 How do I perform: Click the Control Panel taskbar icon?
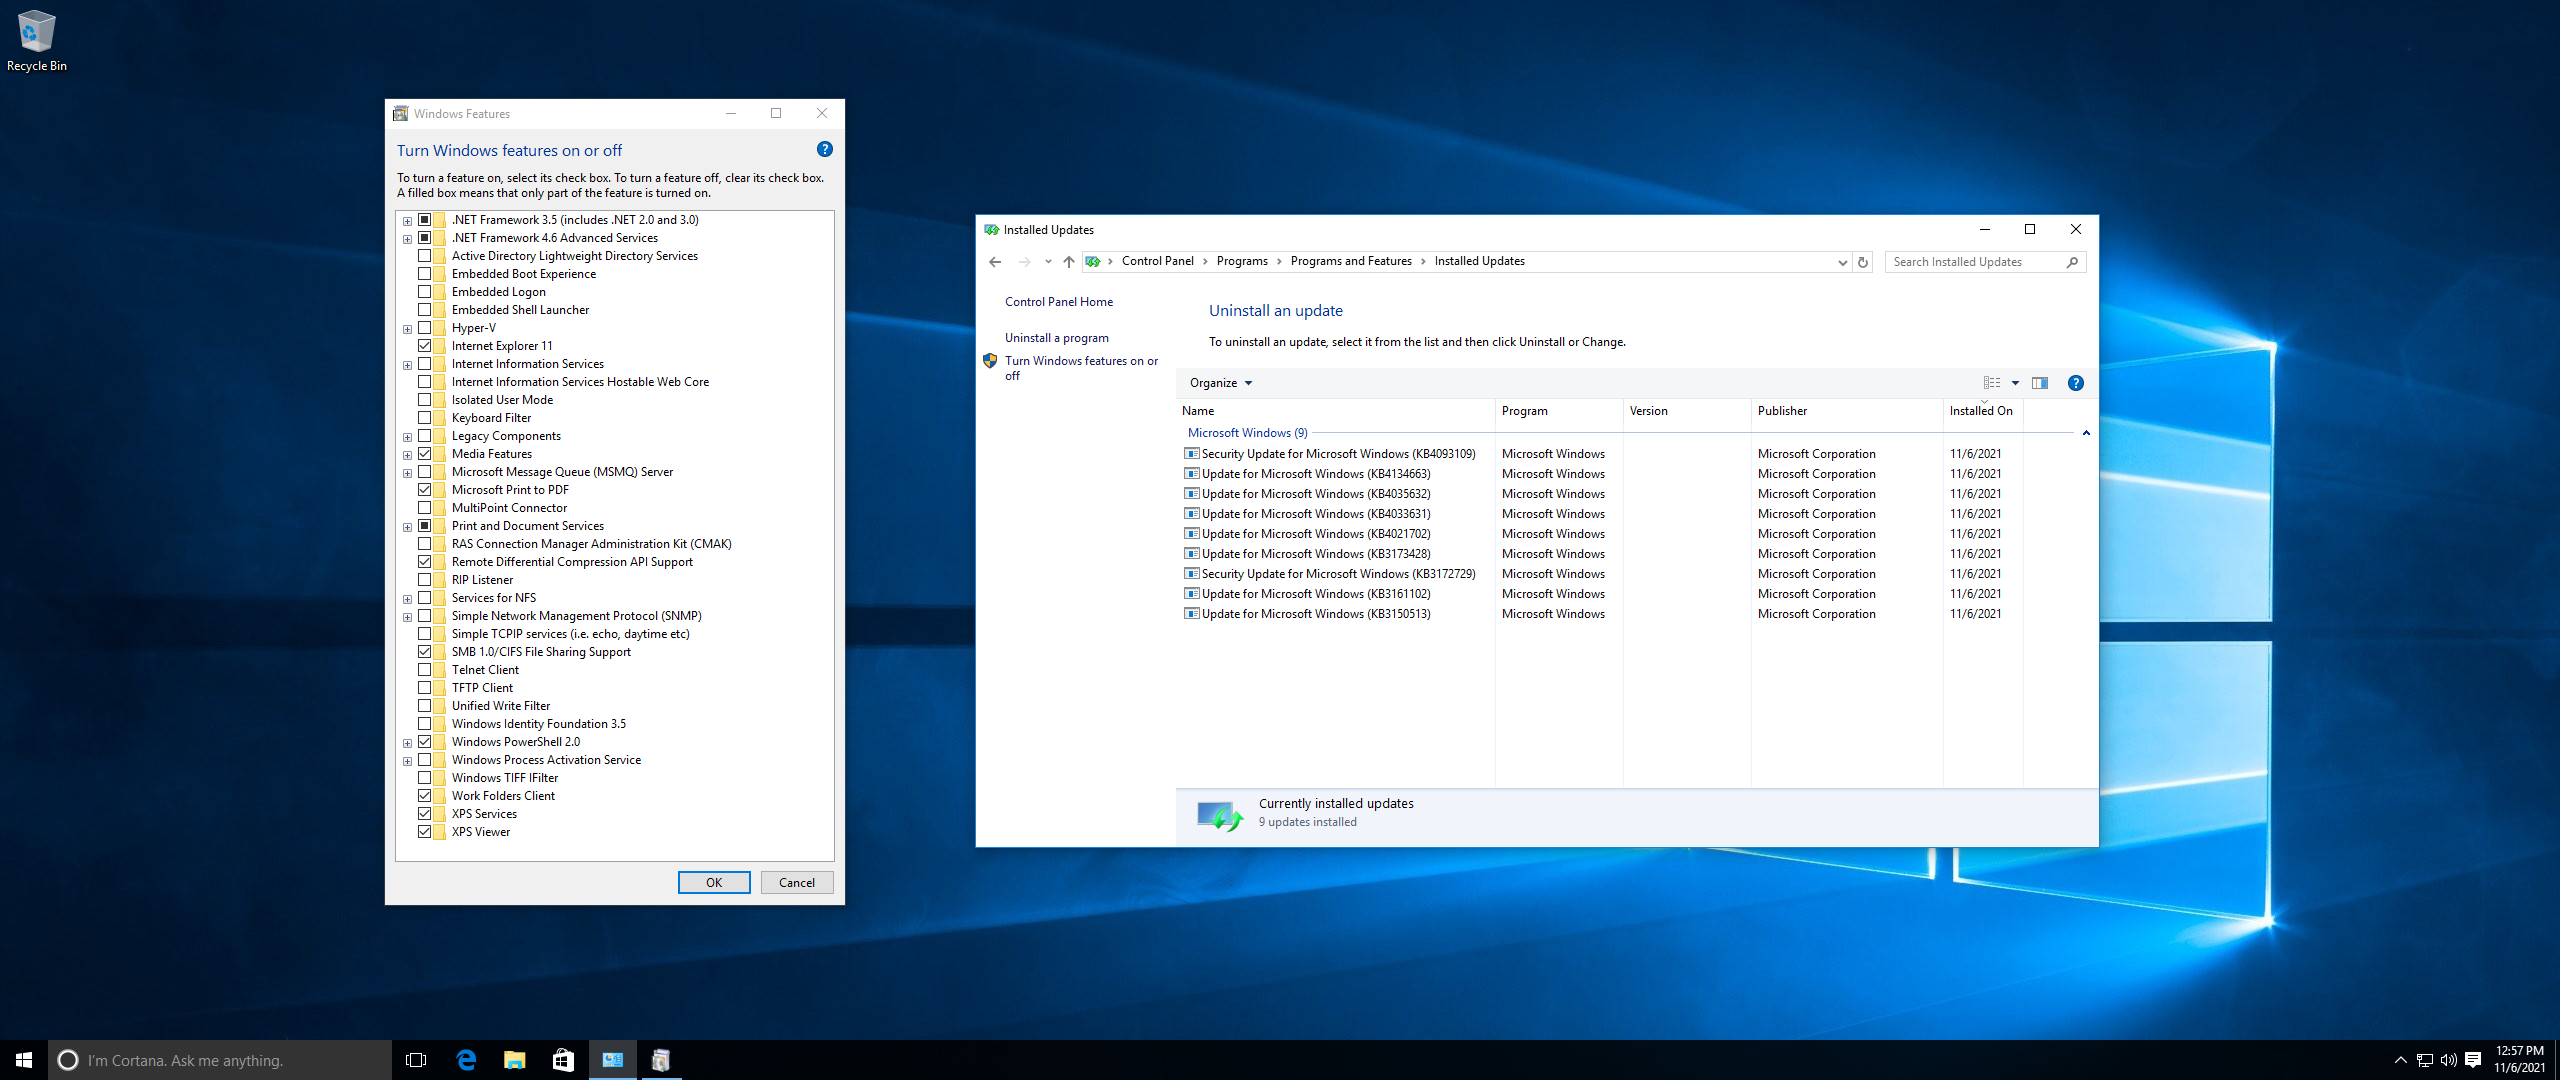(x=613, y=1060)
